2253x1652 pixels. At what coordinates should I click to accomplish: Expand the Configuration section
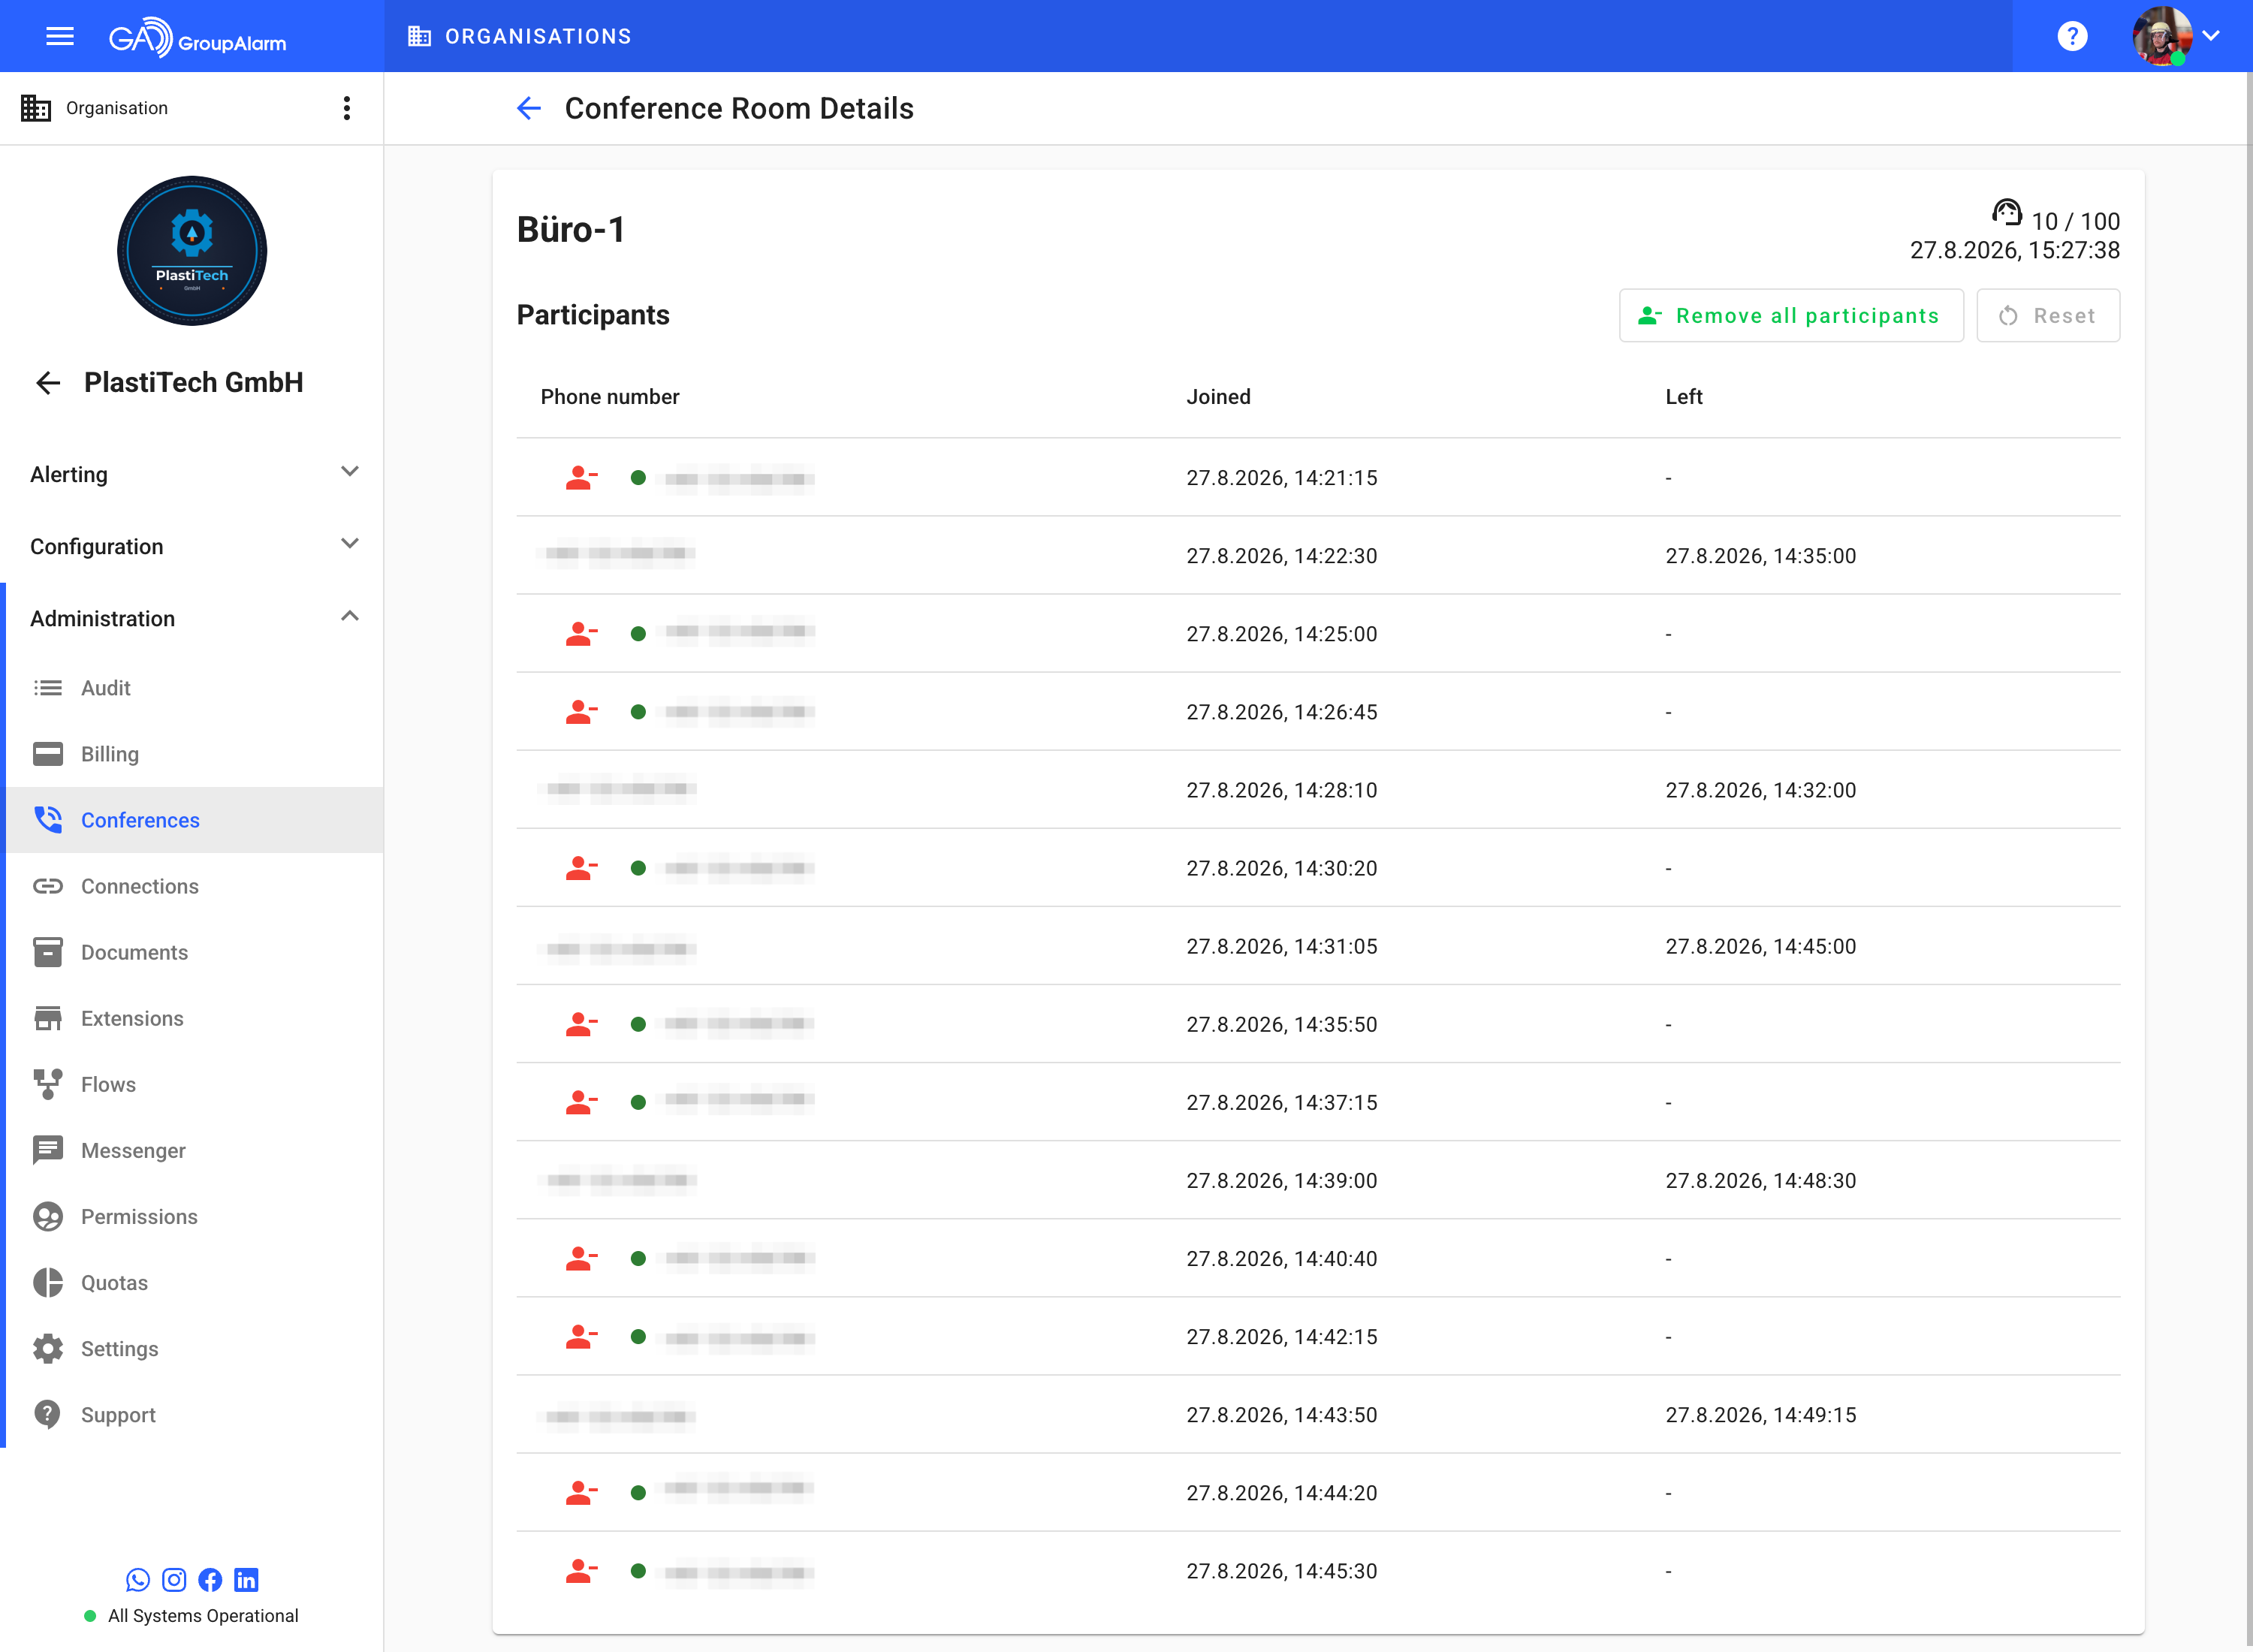[192, 546]
